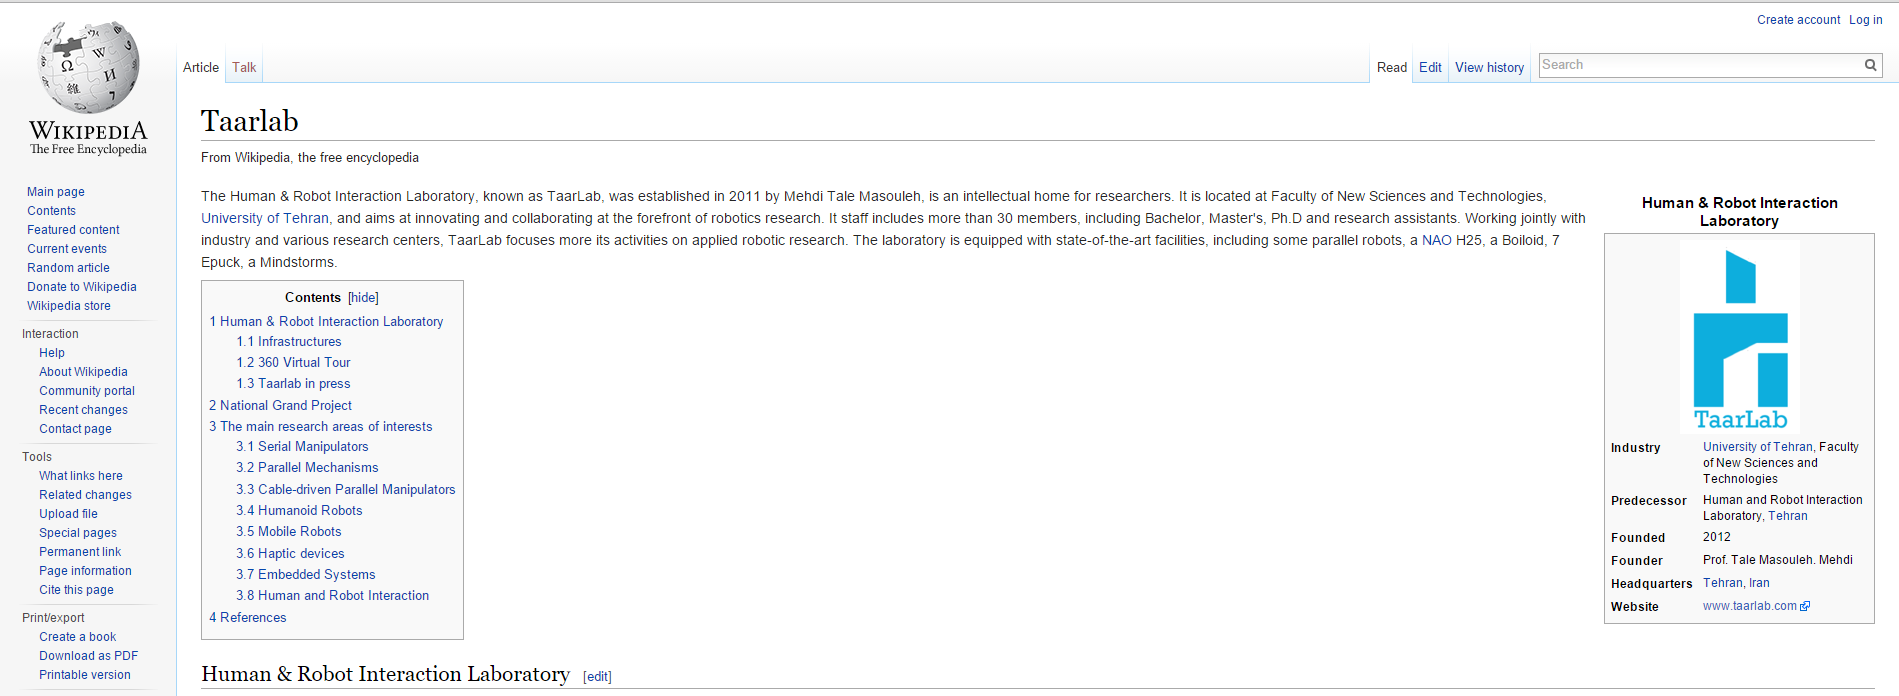Screen dimensions: 1899x696
Task: Open the View history tab
Action: (1489, 67)
